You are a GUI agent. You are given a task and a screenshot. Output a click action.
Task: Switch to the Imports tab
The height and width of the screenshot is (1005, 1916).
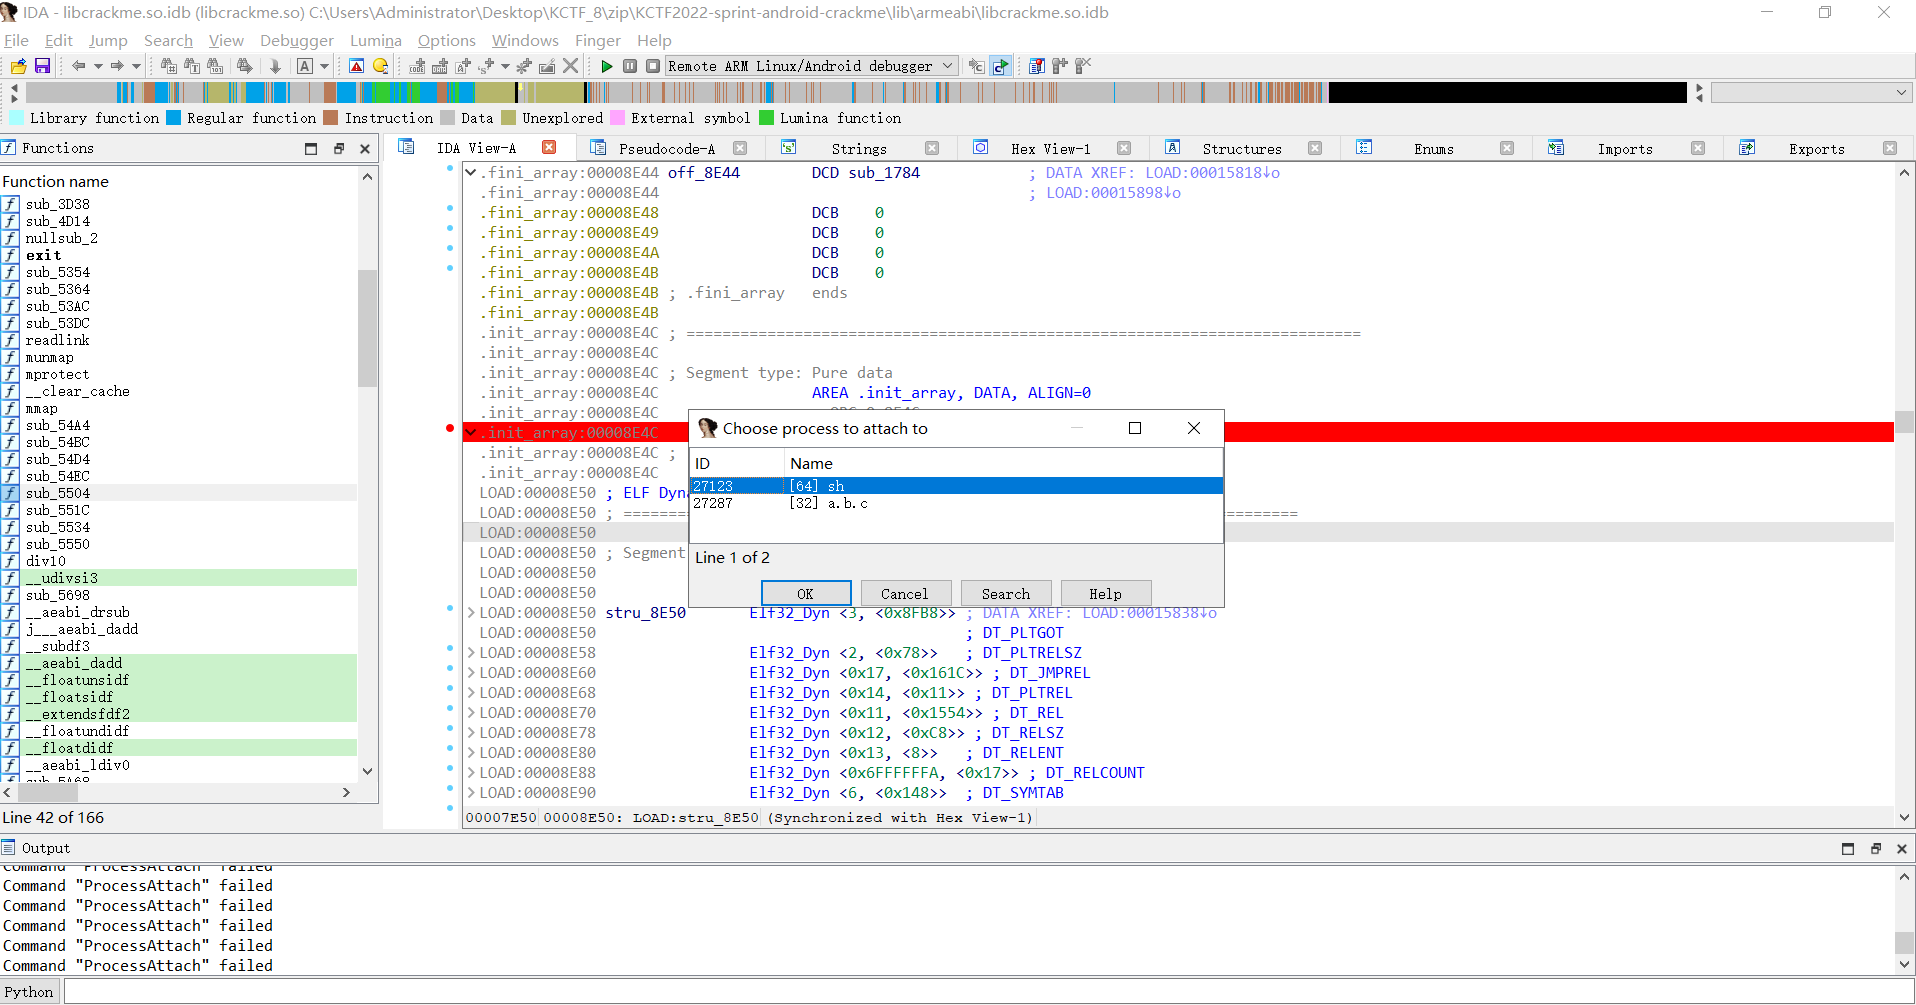(1625, 149)
